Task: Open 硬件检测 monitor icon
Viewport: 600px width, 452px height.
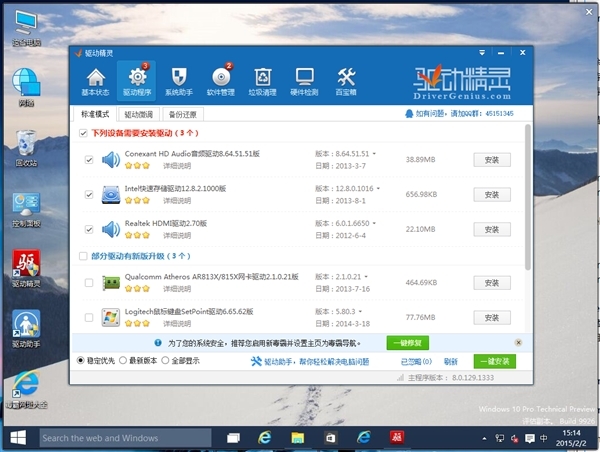Action: (x=304, y=81)
